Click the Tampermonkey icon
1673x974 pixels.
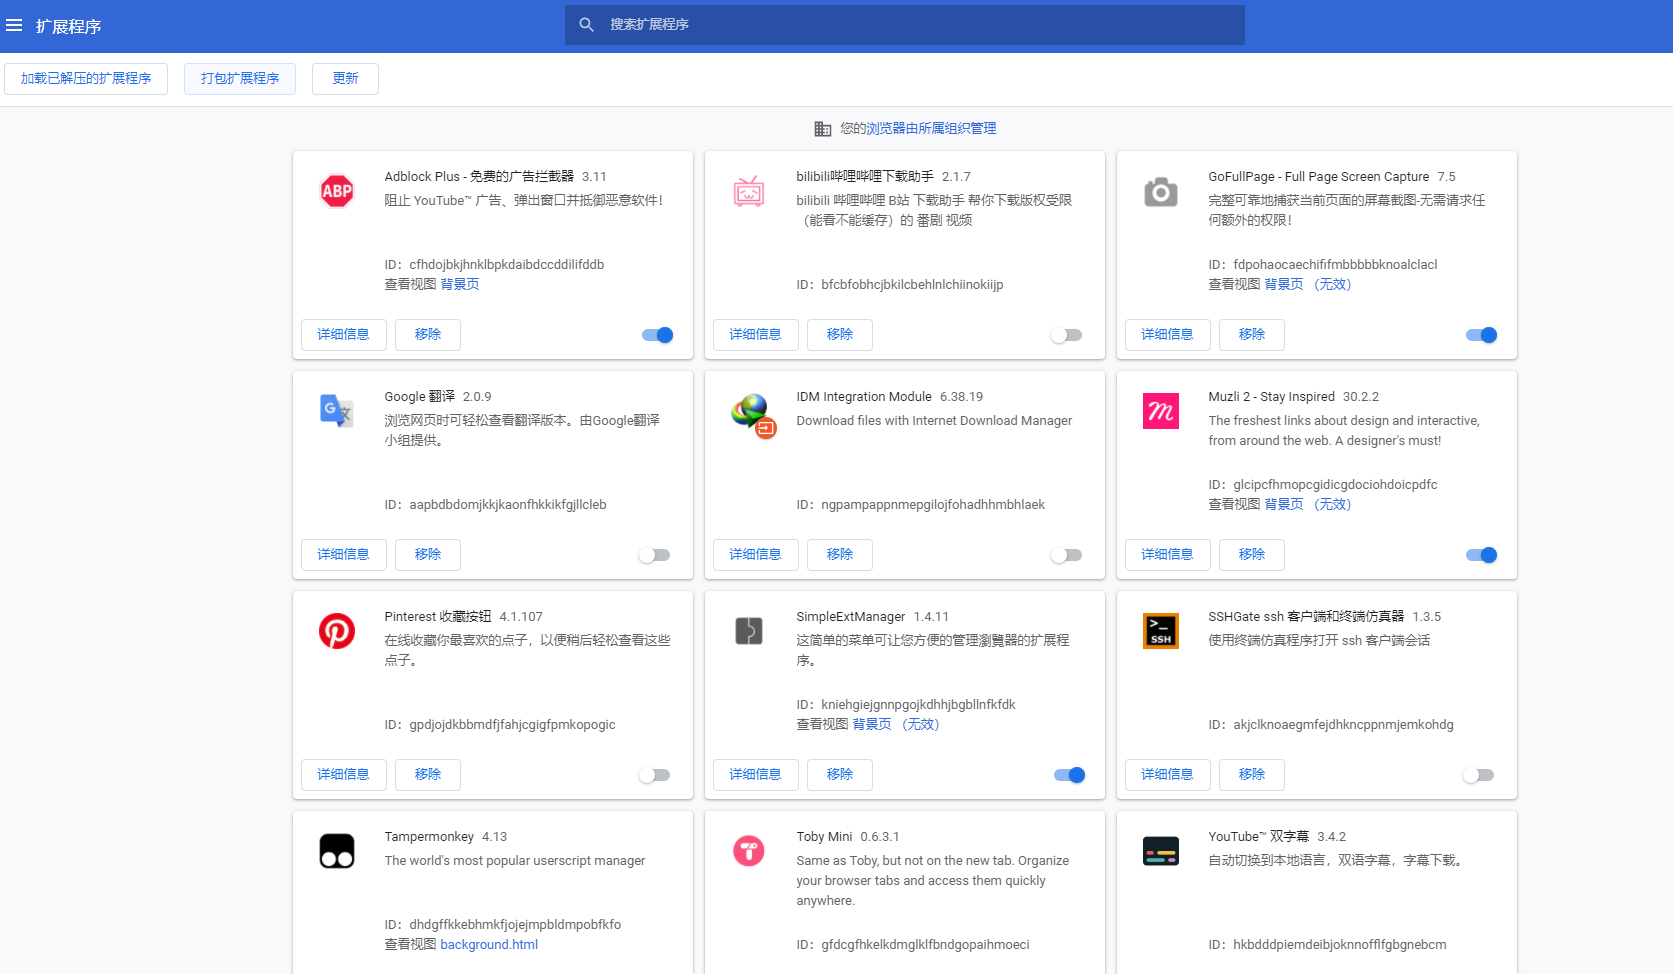[337, 850]
